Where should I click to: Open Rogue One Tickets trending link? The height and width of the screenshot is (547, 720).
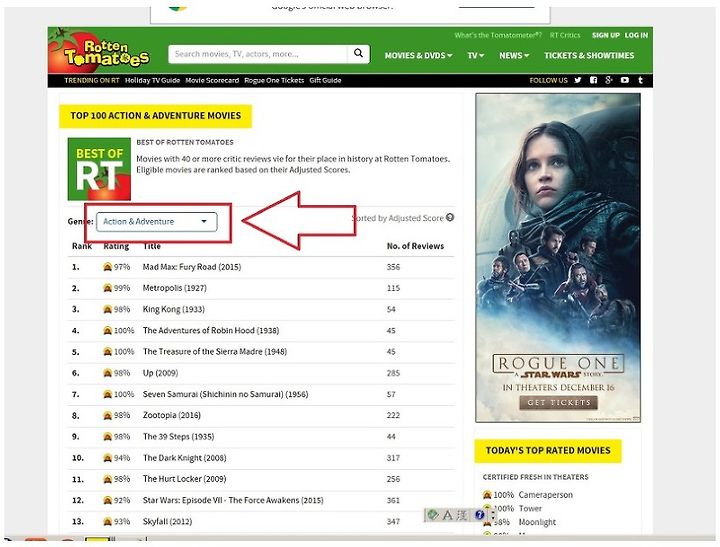pos(274,80)
